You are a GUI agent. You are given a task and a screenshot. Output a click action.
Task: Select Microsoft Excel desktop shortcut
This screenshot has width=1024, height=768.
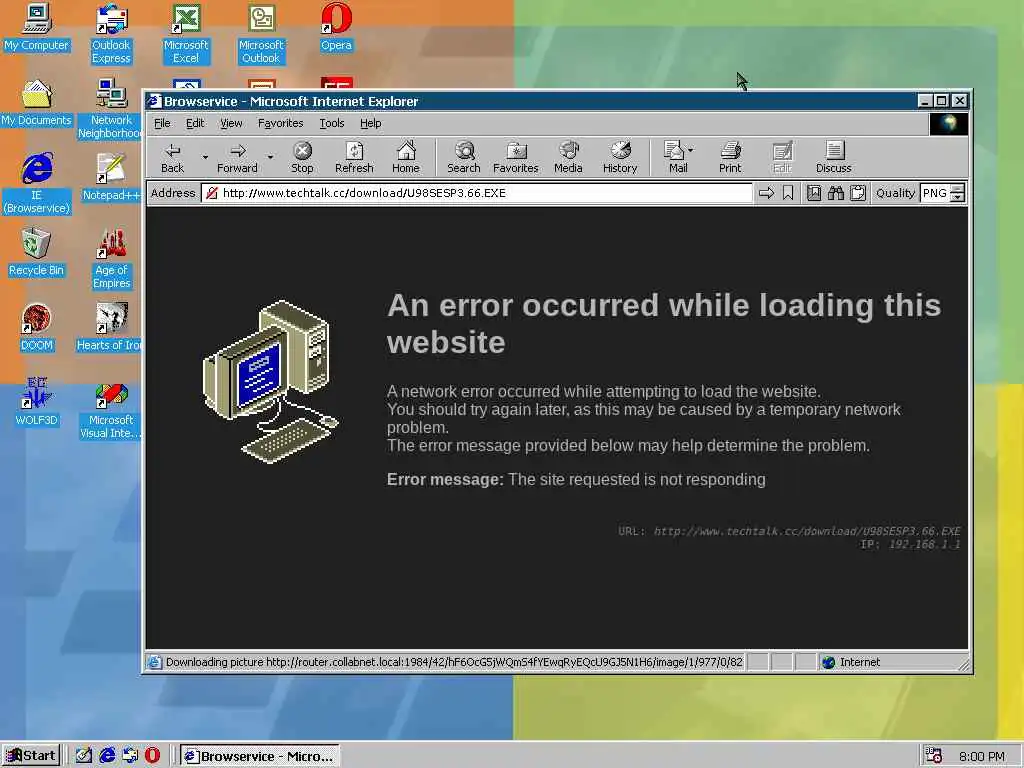coord(186,34)
